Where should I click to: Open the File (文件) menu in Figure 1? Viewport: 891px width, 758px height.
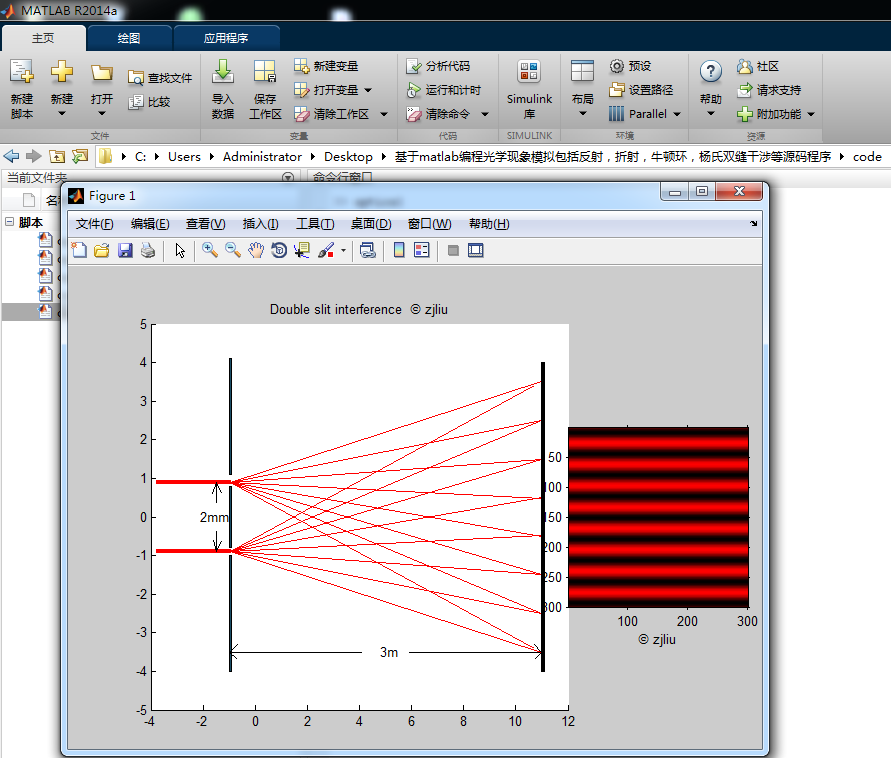point(94,224)
